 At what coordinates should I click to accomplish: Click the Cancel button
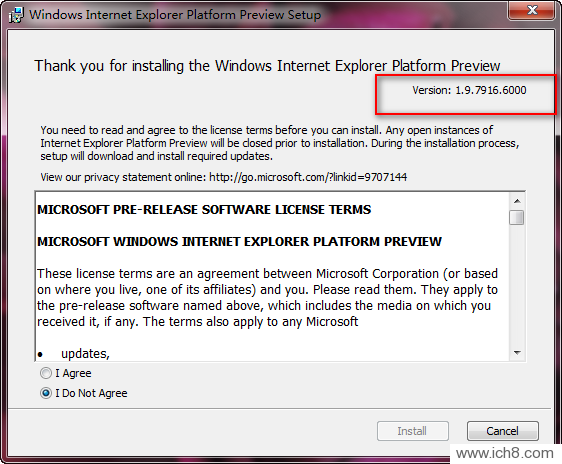pos(503,431)
